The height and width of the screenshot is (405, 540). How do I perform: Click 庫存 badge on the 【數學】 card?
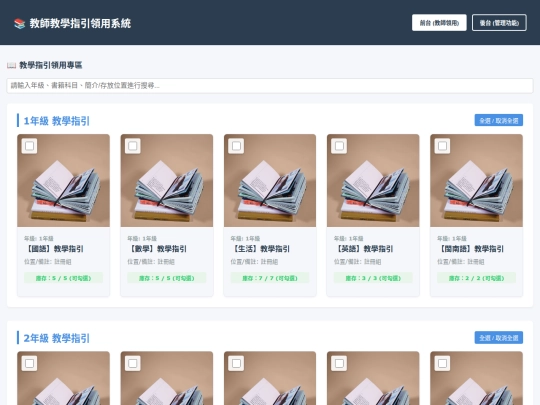167,278
